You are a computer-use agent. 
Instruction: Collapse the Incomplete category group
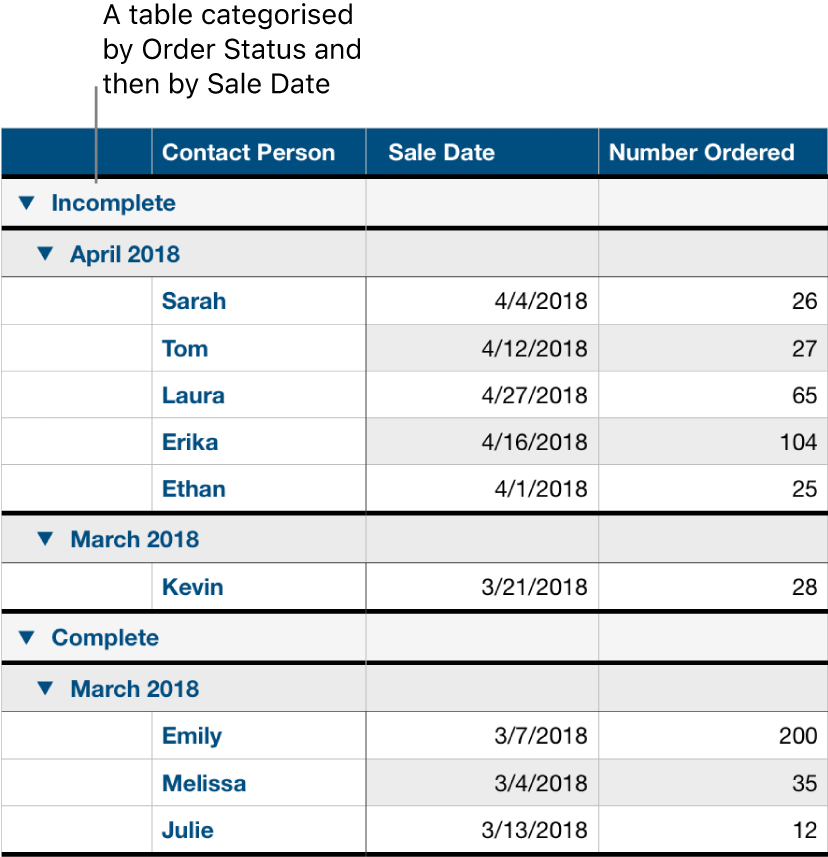[27, 203]
